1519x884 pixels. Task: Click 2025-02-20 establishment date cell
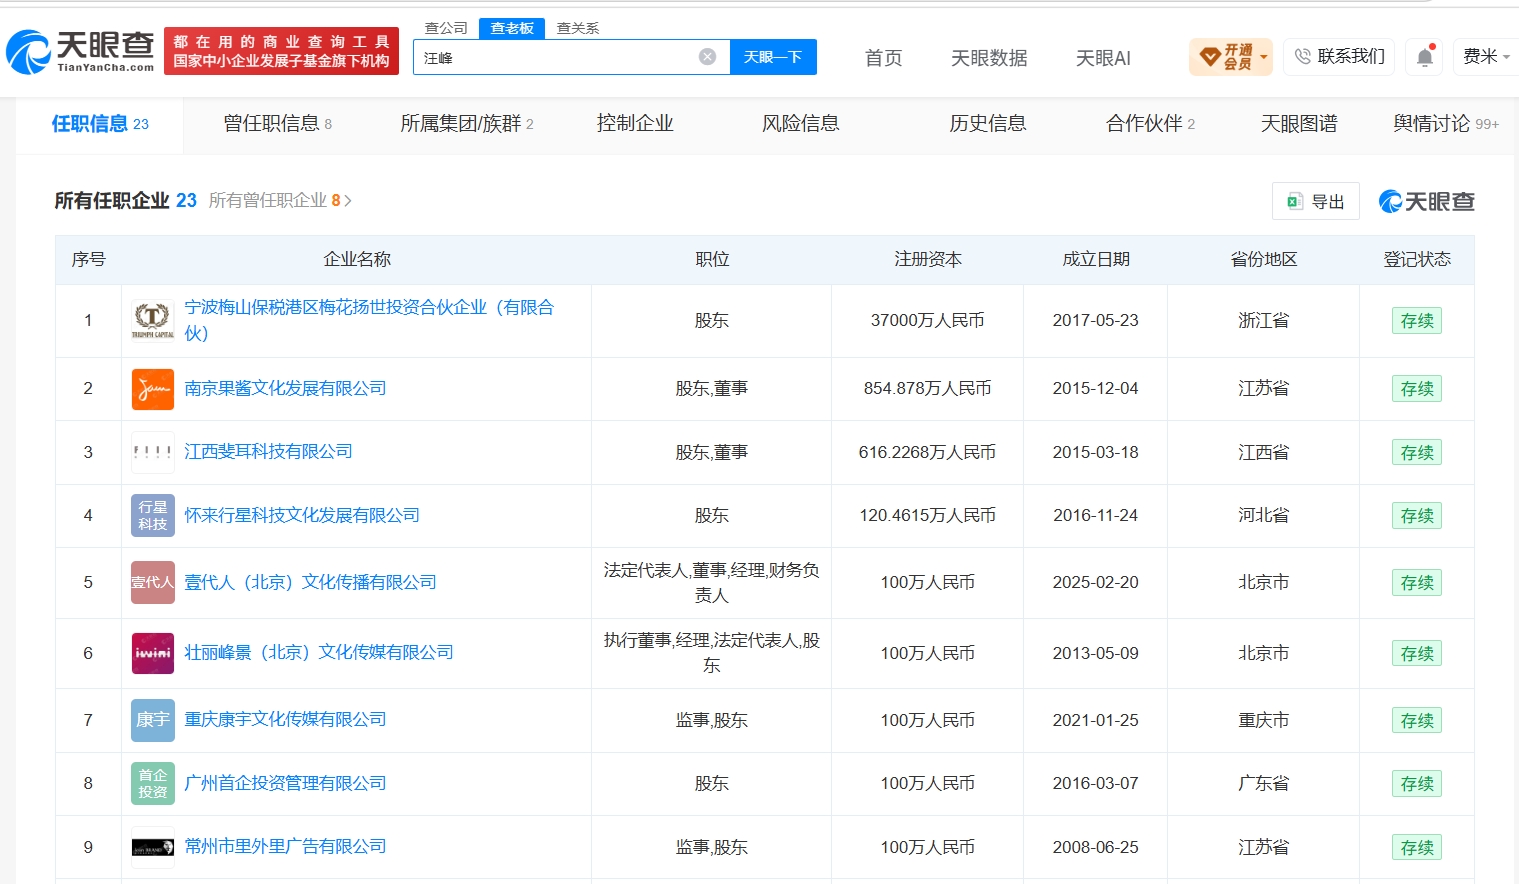(x=1095, y=582)
